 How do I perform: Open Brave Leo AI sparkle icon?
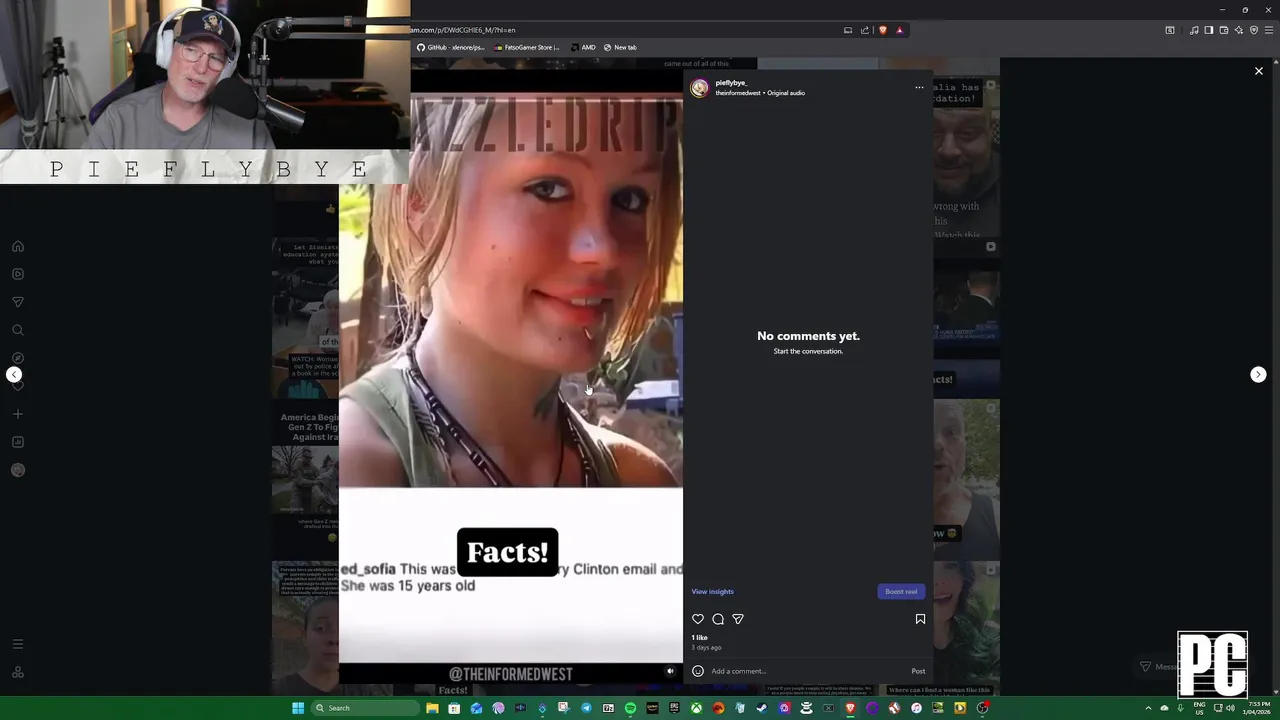pos(1238,30)
